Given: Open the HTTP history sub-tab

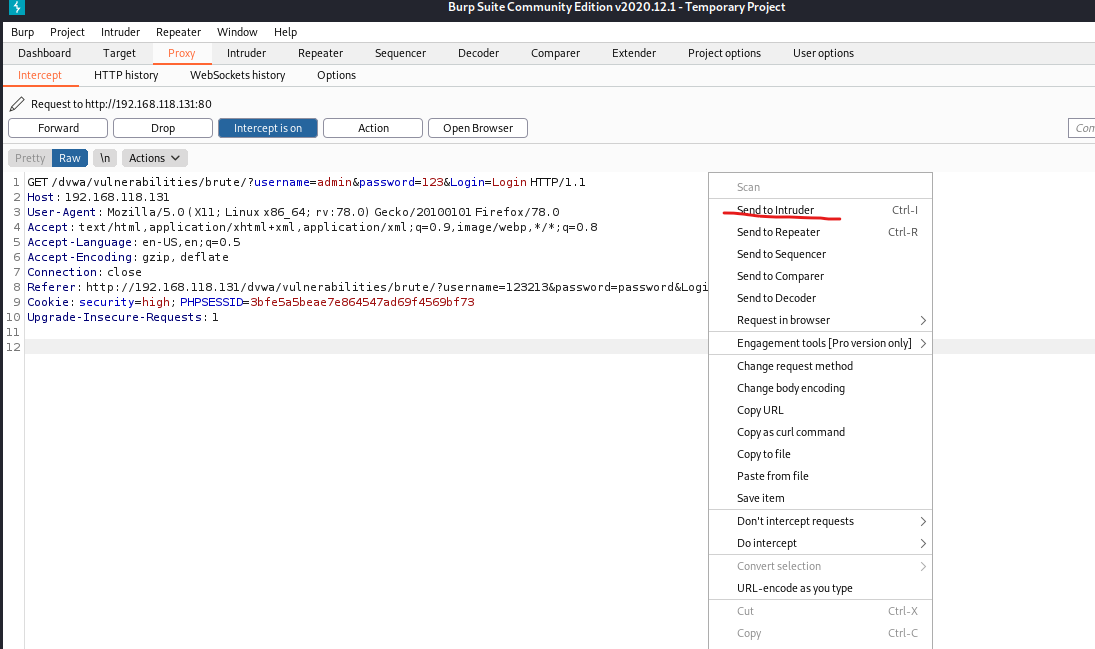Looking at the screenshot, I should tap(126, 75).
